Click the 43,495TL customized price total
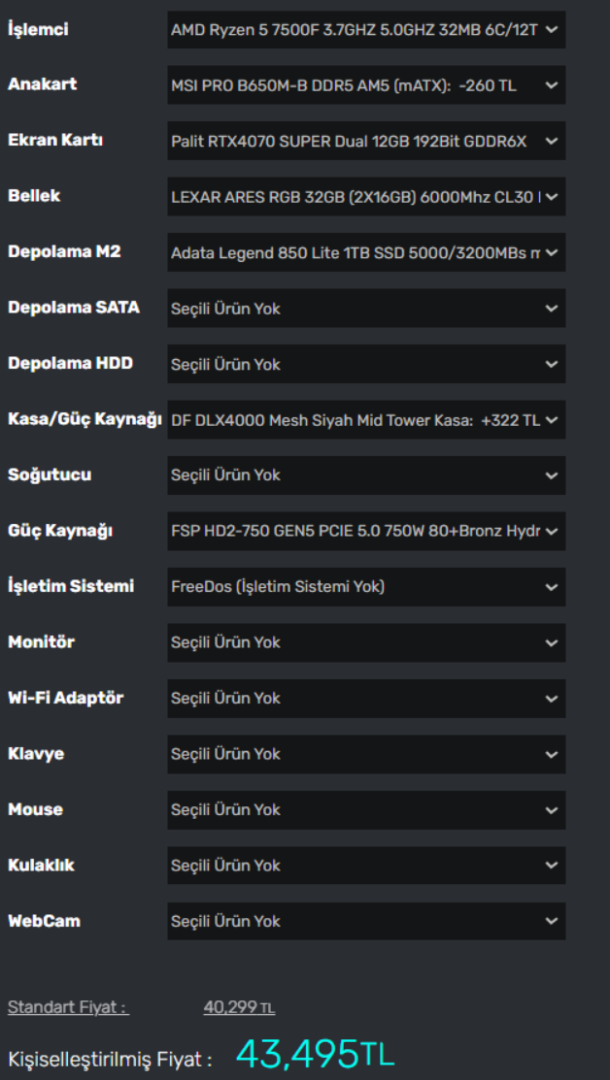The image size is (610, 1080). [x=315, y=1054]
